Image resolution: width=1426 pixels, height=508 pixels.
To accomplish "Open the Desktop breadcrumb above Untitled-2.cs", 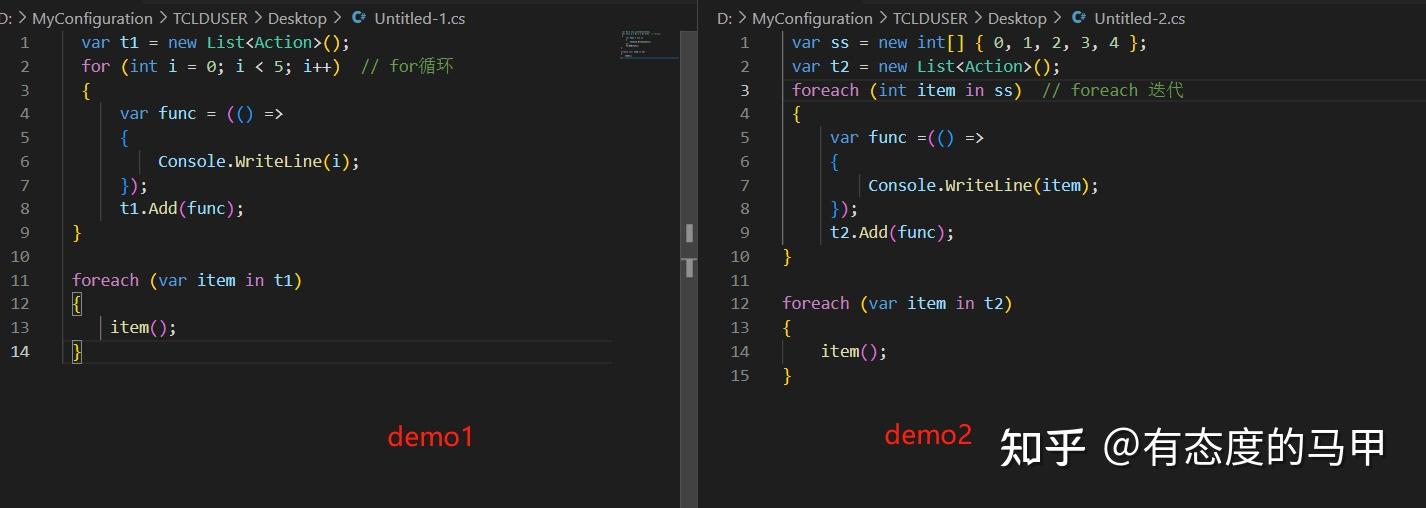I will pyautogui.click(x=1017, y=18).
